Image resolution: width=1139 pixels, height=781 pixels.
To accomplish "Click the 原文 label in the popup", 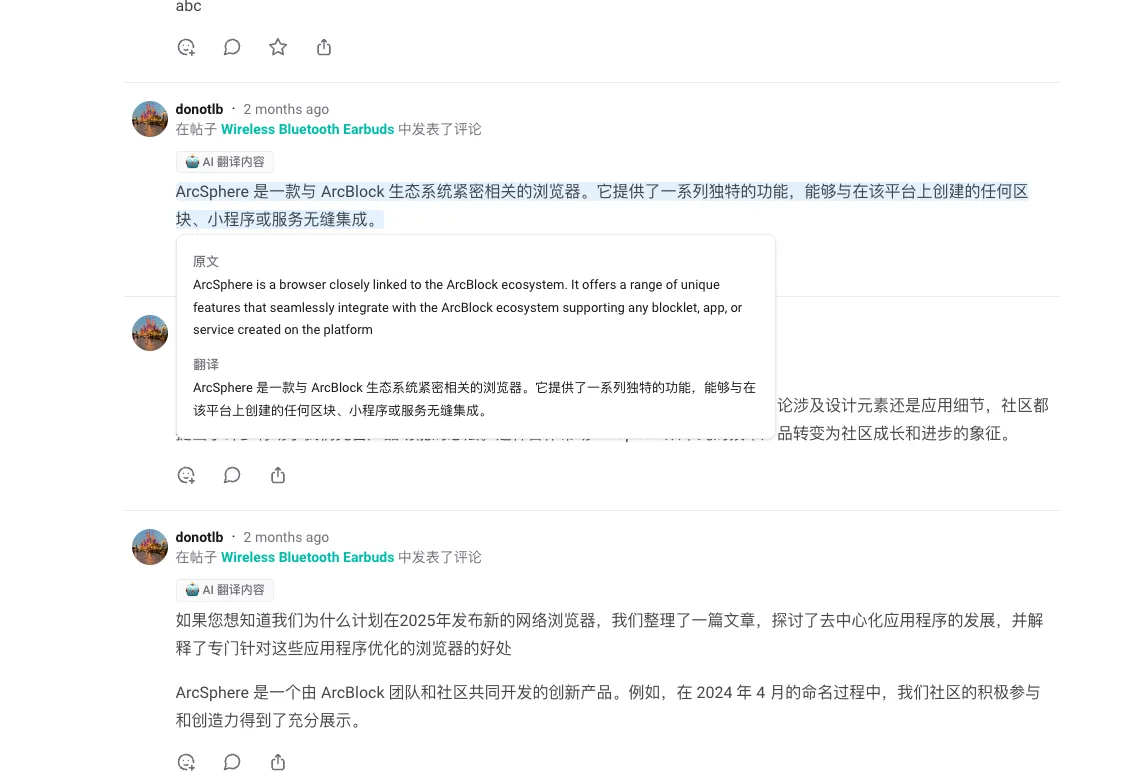I will click(x=206, y=262).
